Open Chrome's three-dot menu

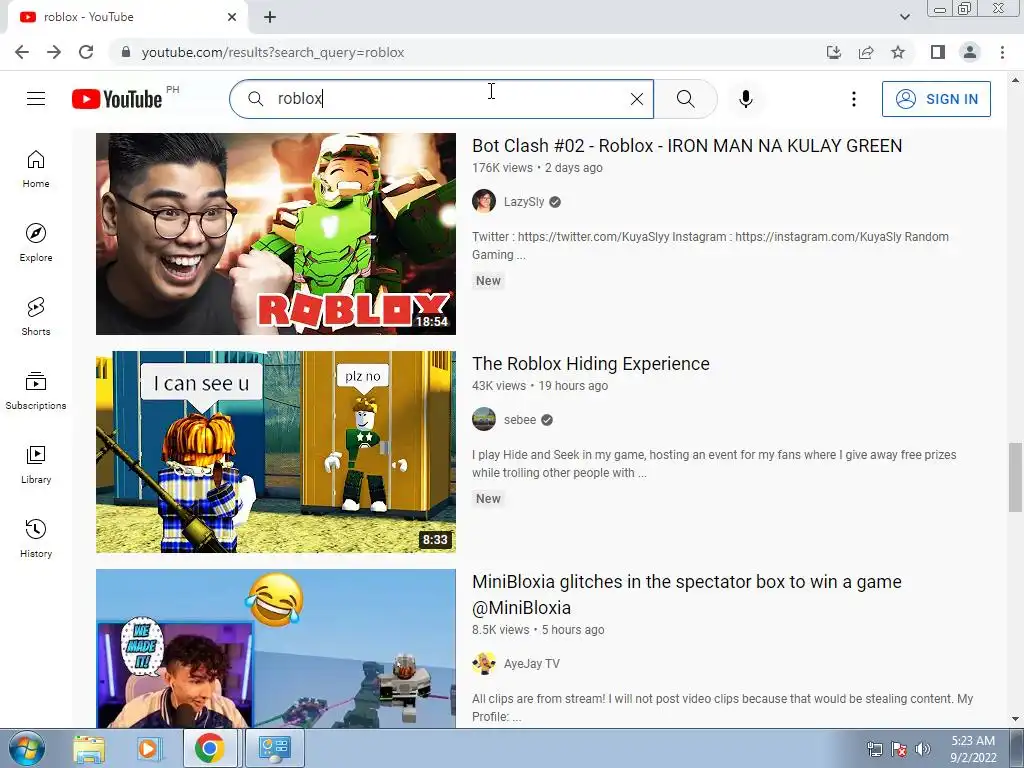1002,52
